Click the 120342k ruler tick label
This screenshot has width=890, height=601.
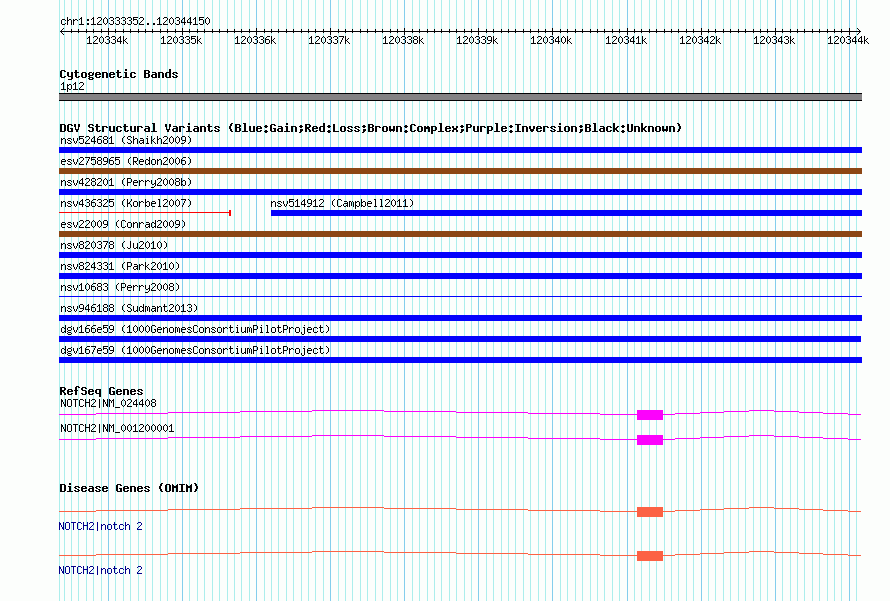700,40
